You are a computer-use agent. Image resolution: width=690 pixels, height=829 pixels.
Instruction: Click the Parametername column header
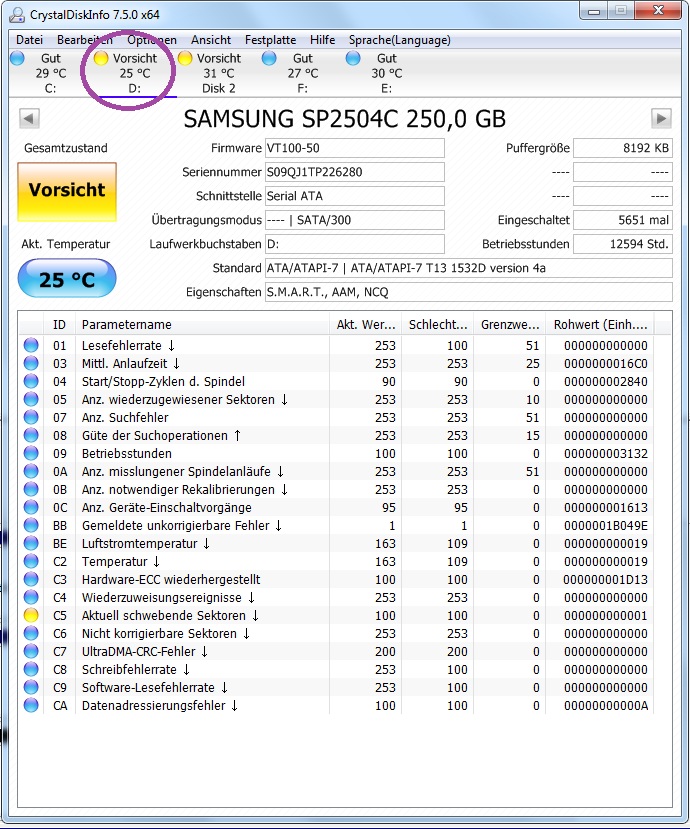(x=203, y=325)
